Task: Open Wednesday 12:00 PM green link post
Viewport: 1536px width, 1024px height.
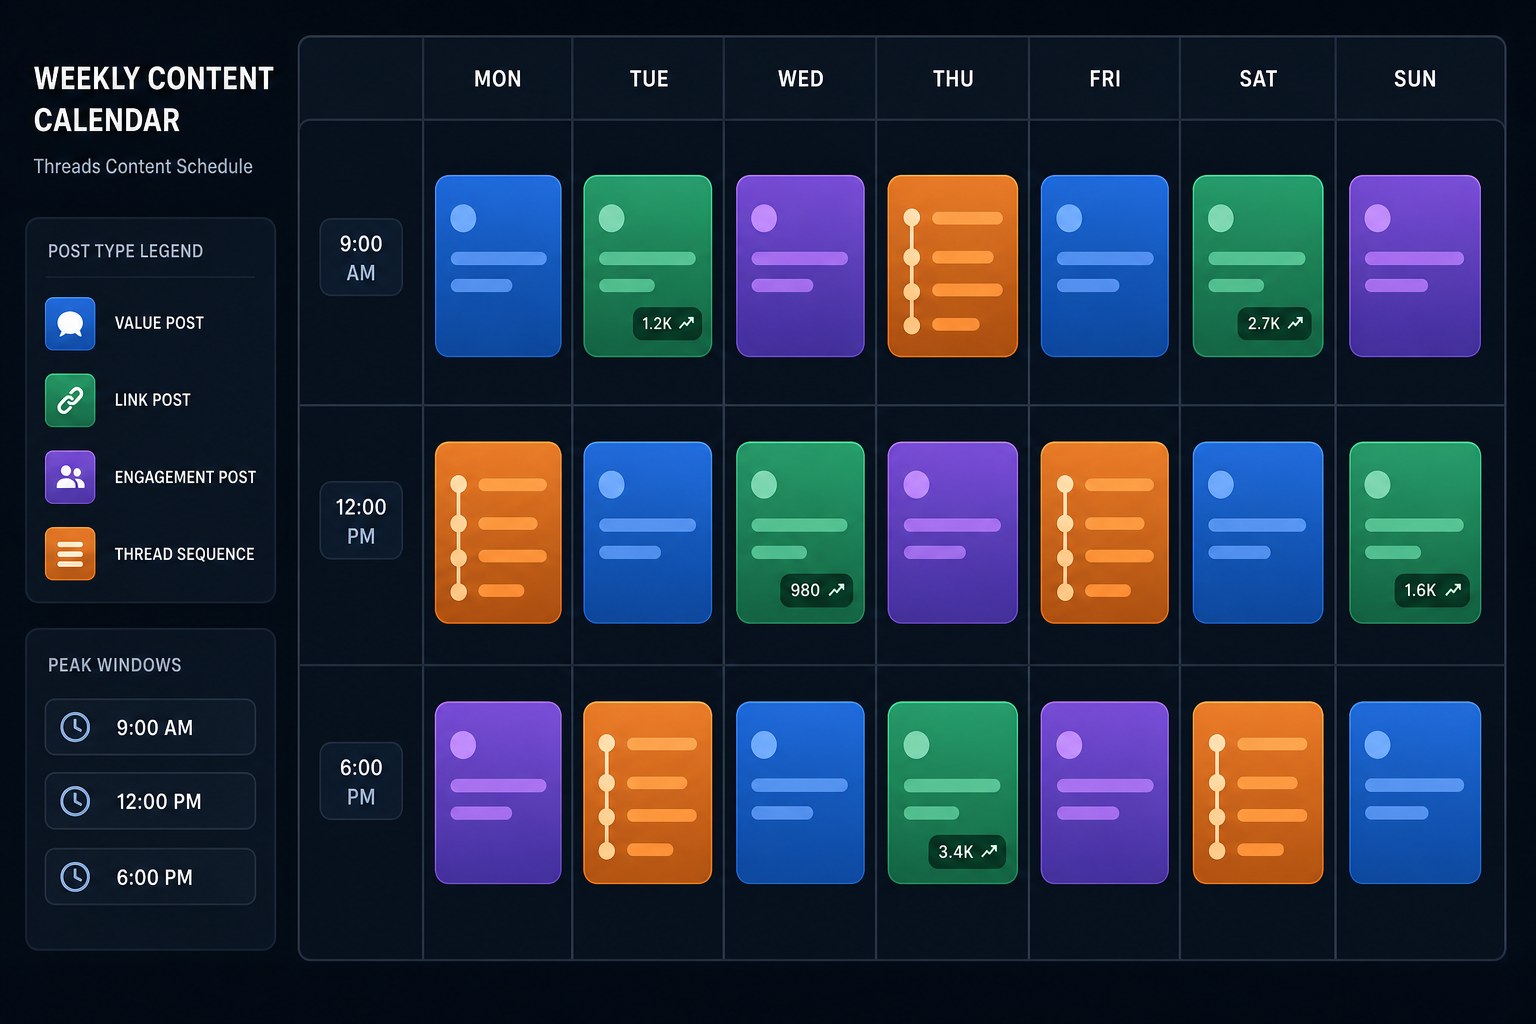Action: (800, 533)
